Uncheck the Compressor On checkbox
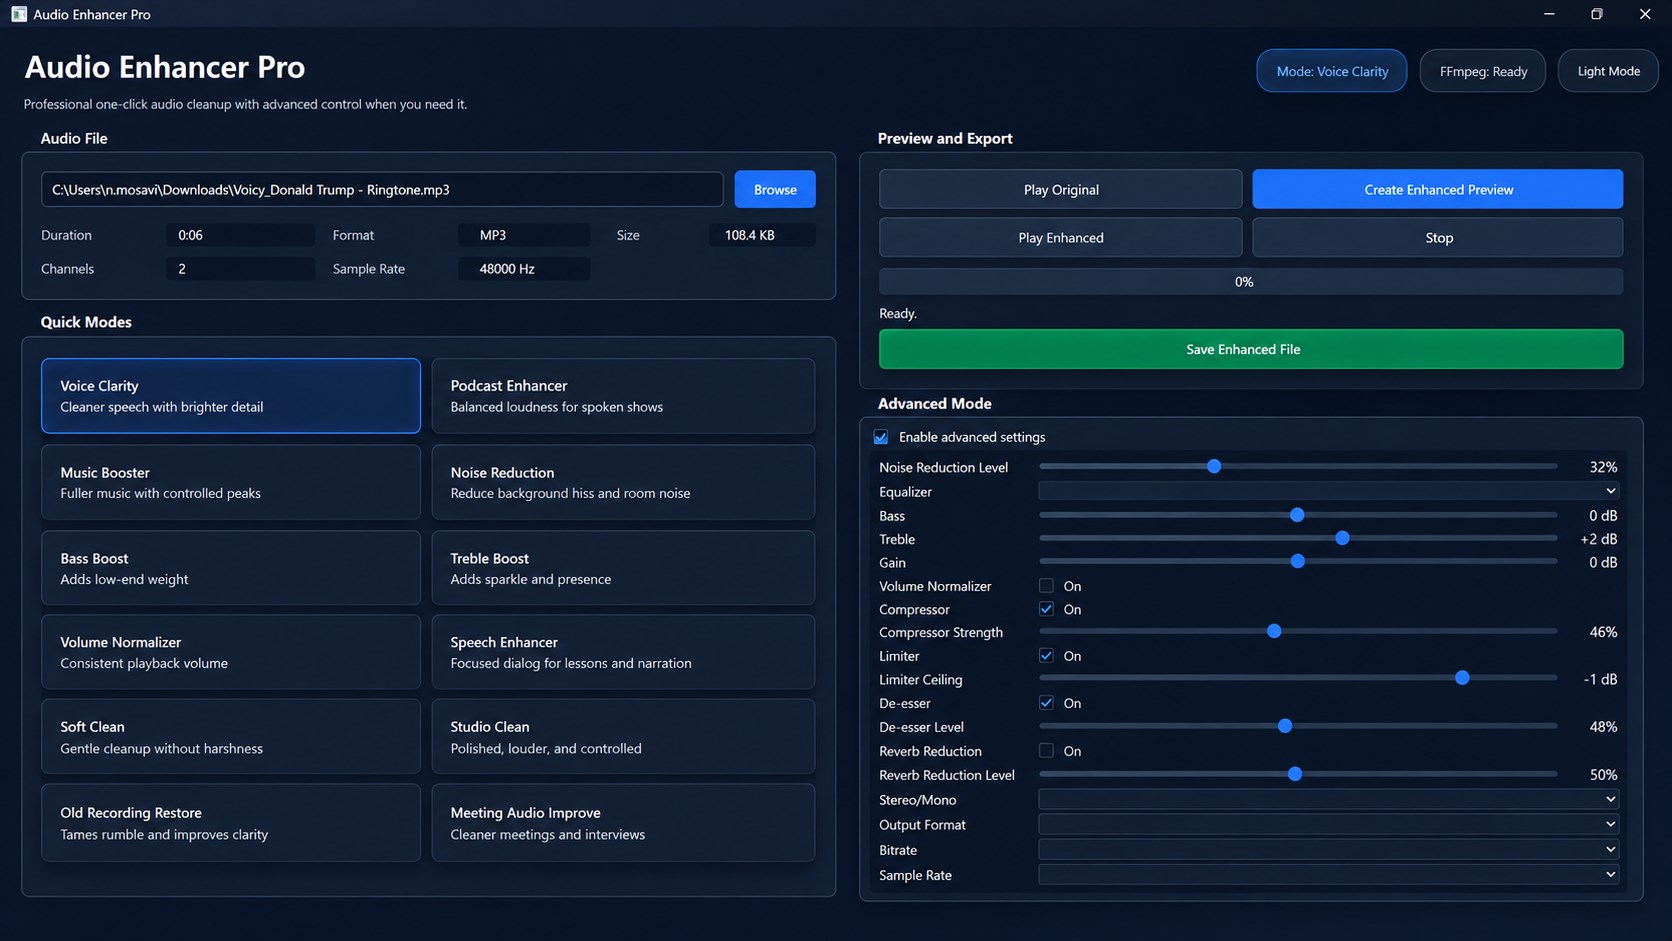 click(x=1046, y=609)
